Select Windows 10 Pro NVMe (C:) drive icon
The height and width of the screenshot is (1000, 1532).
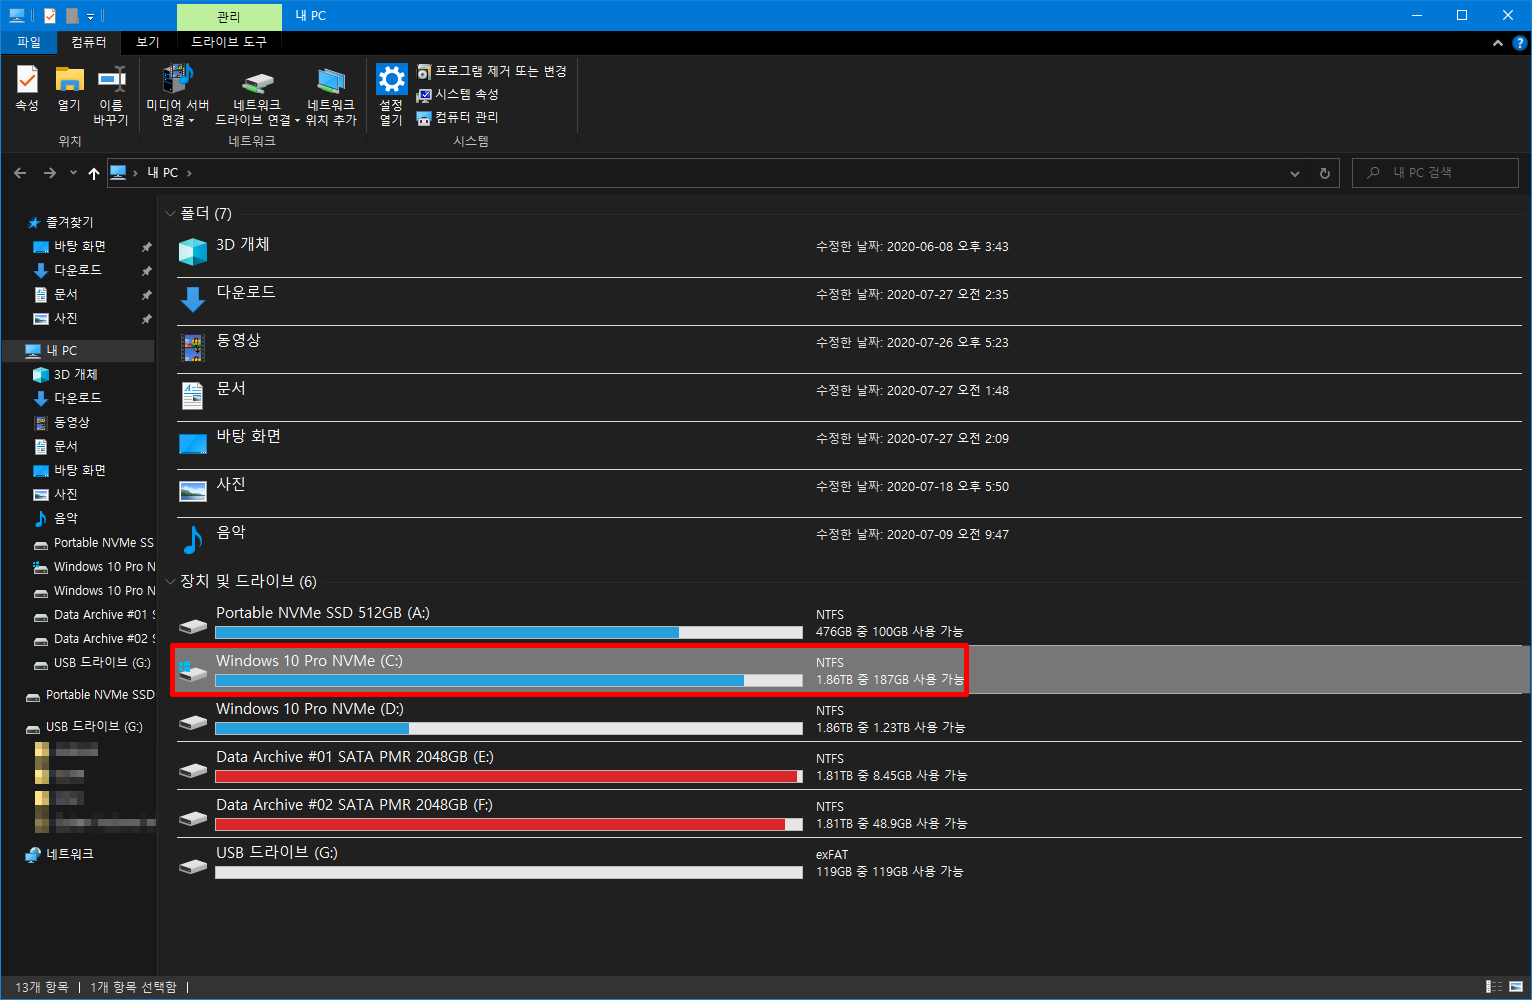tap(193, 671)
